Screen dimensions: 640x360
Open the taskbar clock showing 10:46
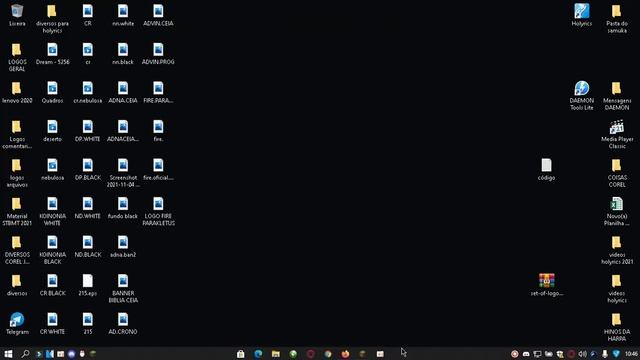pyautogui.click(x=631, y=354)
